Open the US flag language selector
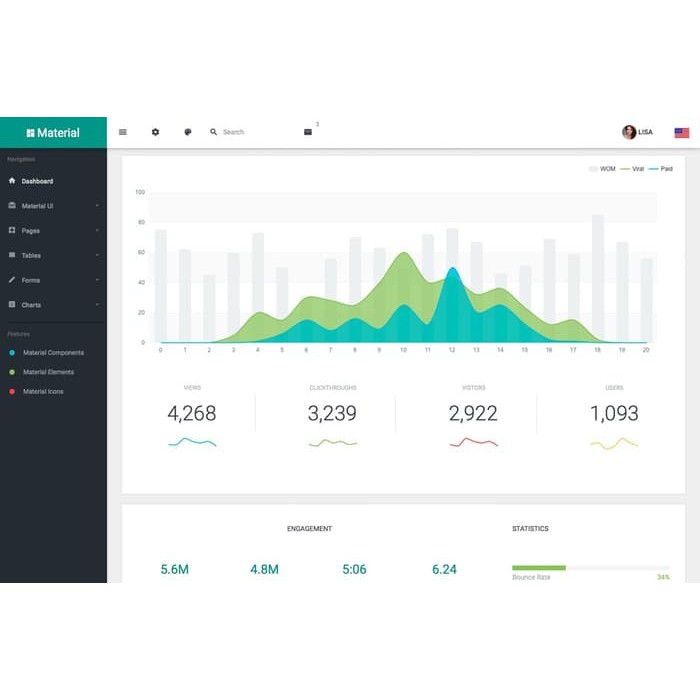Image resolution: width=700 pixels, height=700 pixels. click(x=682, y=133)
